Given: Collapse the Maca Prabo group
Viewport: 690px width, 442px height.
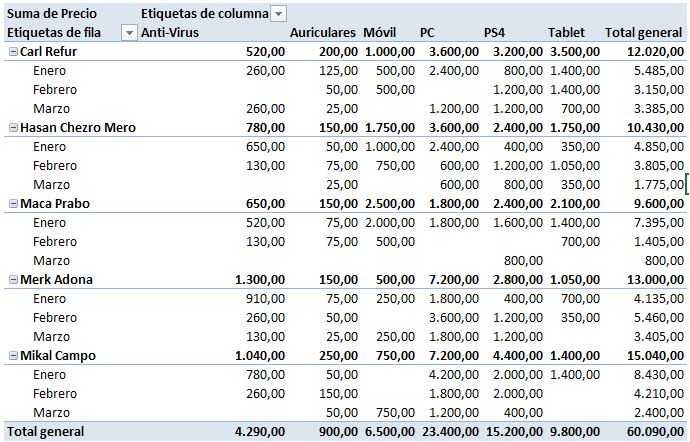Looking at the screenshot, I should (14, 204).
